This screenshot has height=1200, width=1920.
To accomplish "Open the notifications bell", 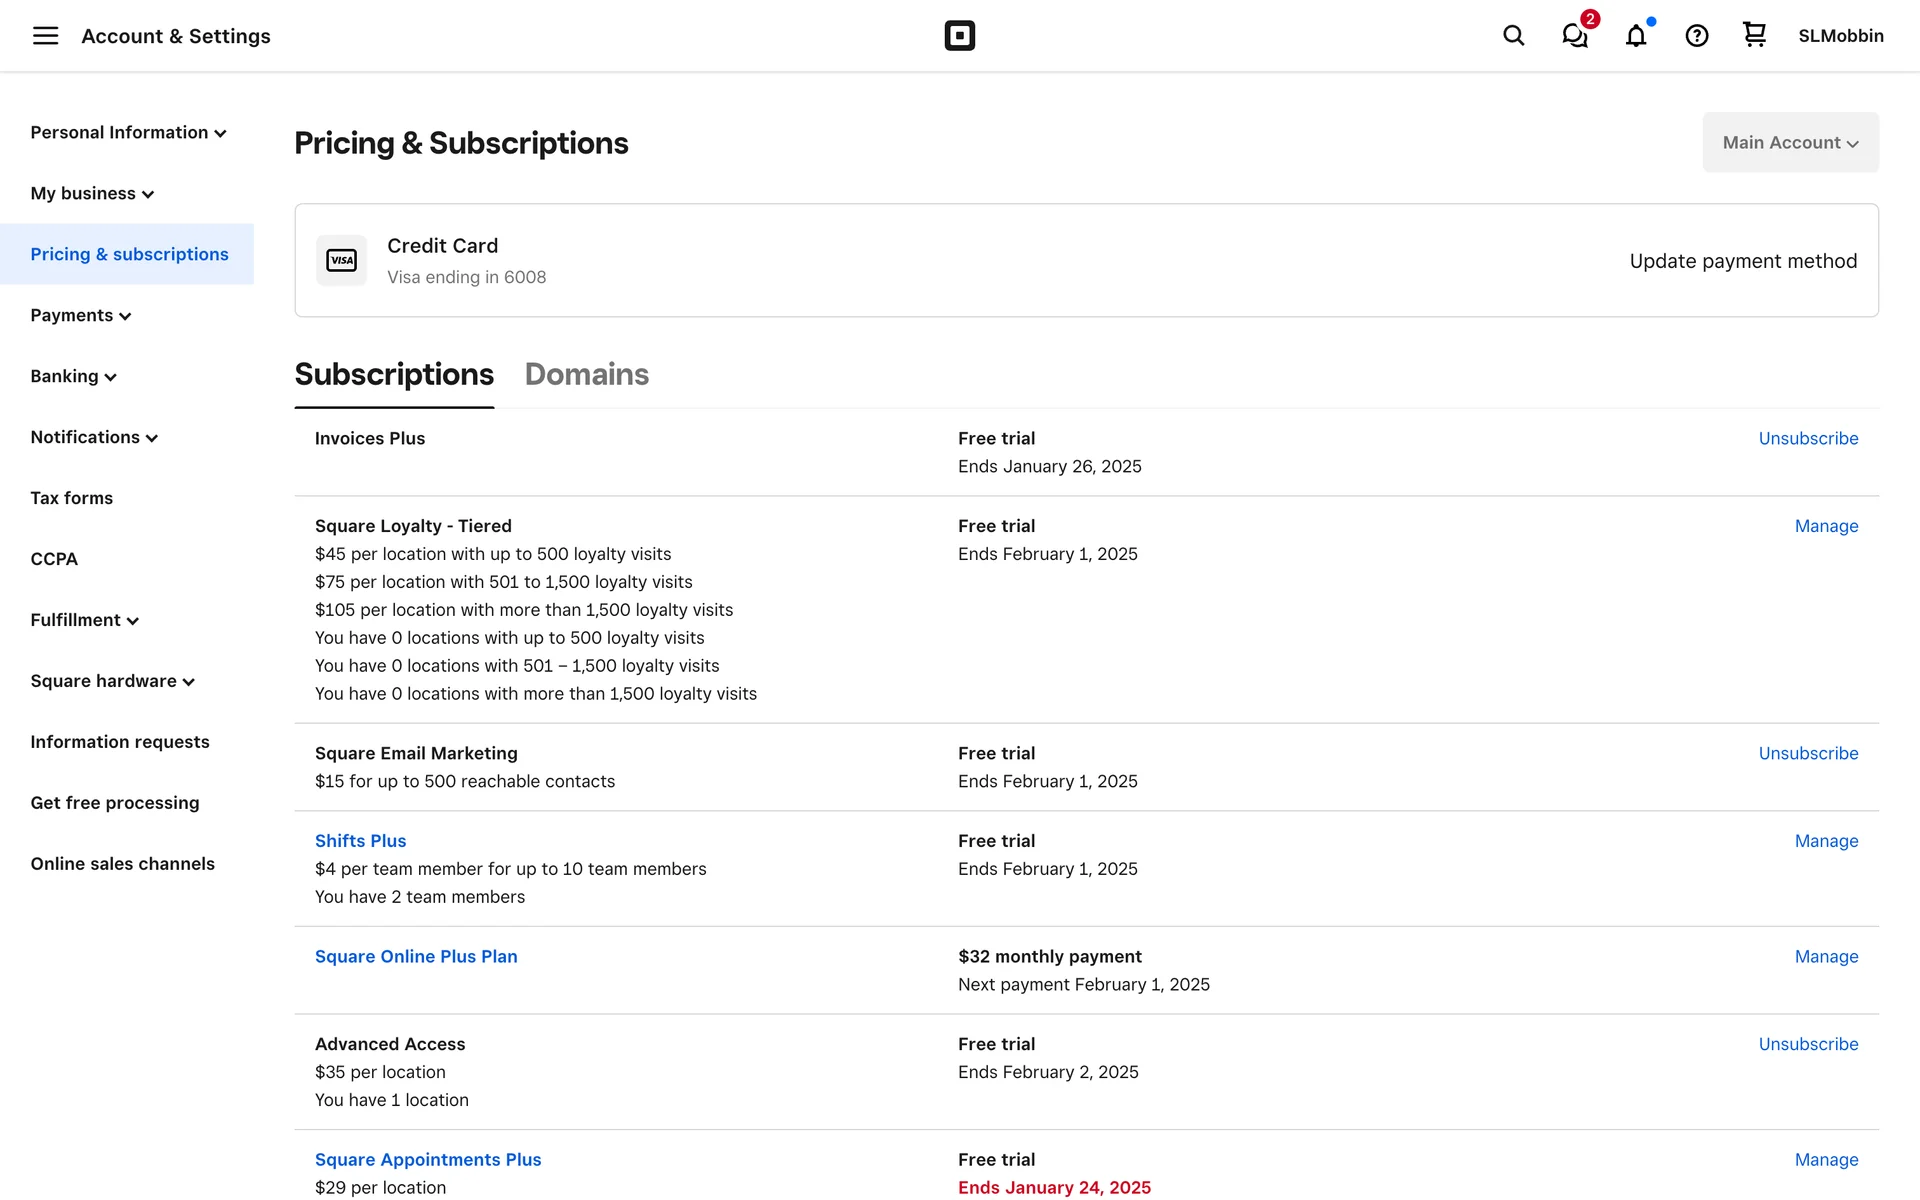I will 1636,36.
